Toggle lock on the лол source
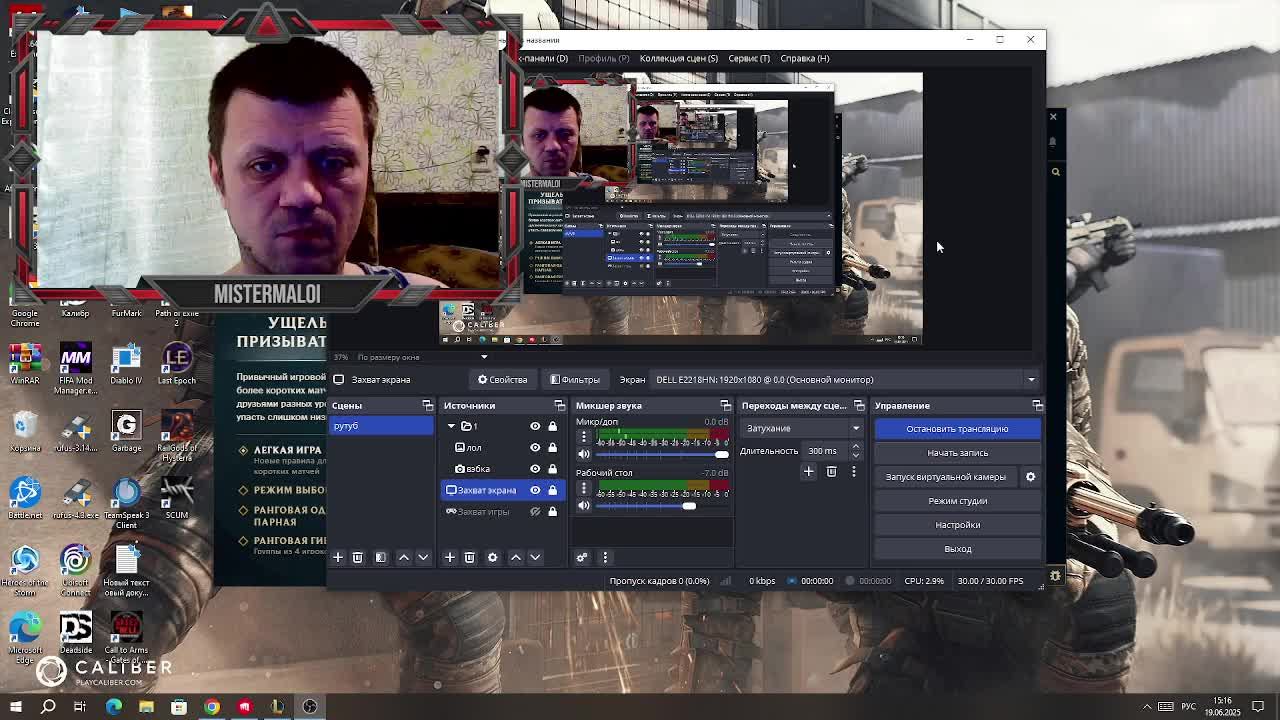This screenshot has height=720, width=1280. [x=552, y=448]
